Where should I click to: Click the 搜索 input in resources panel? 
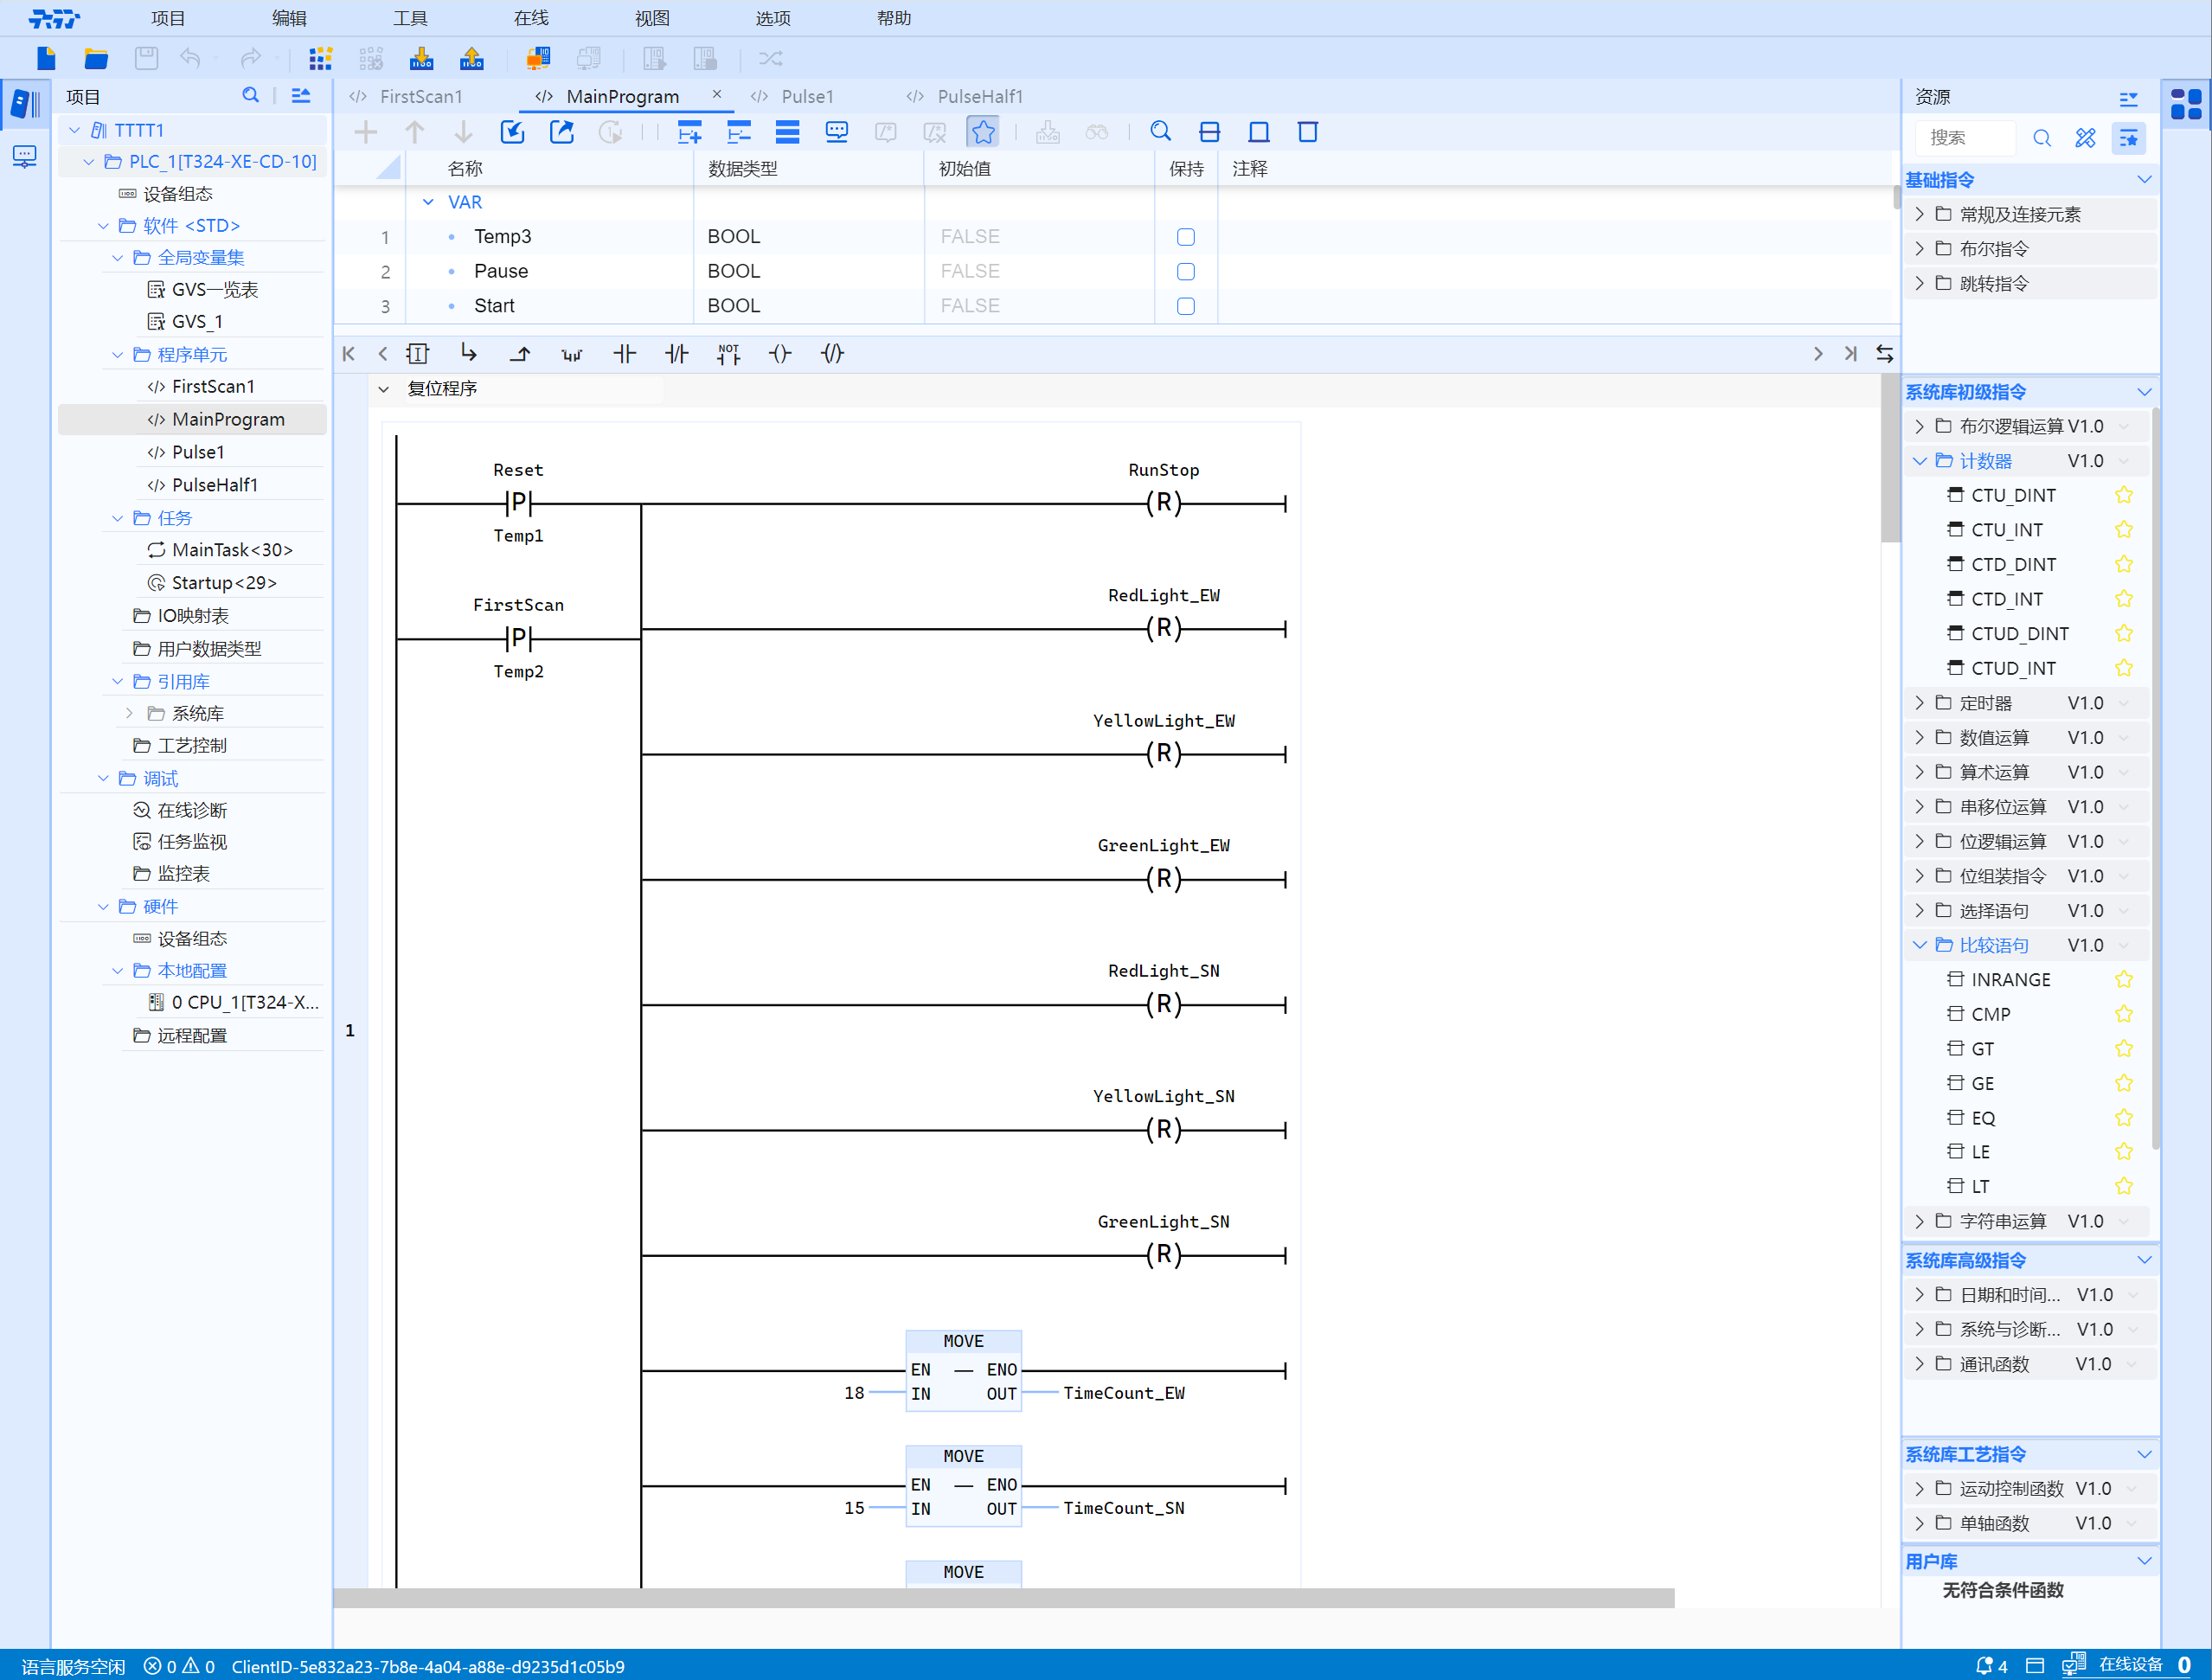1966,138
